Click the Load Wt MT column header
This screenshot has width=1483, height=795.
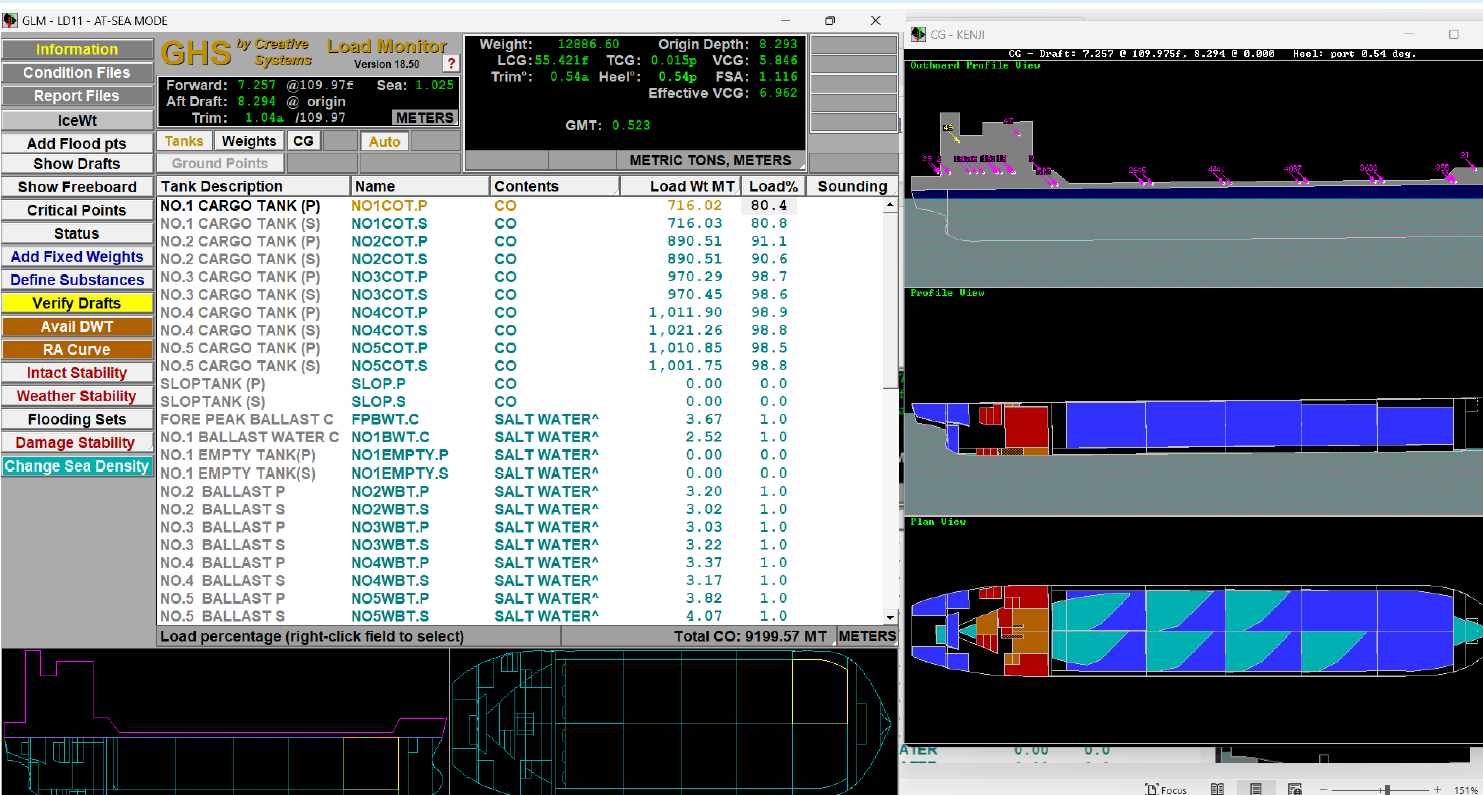pos(681,186)
